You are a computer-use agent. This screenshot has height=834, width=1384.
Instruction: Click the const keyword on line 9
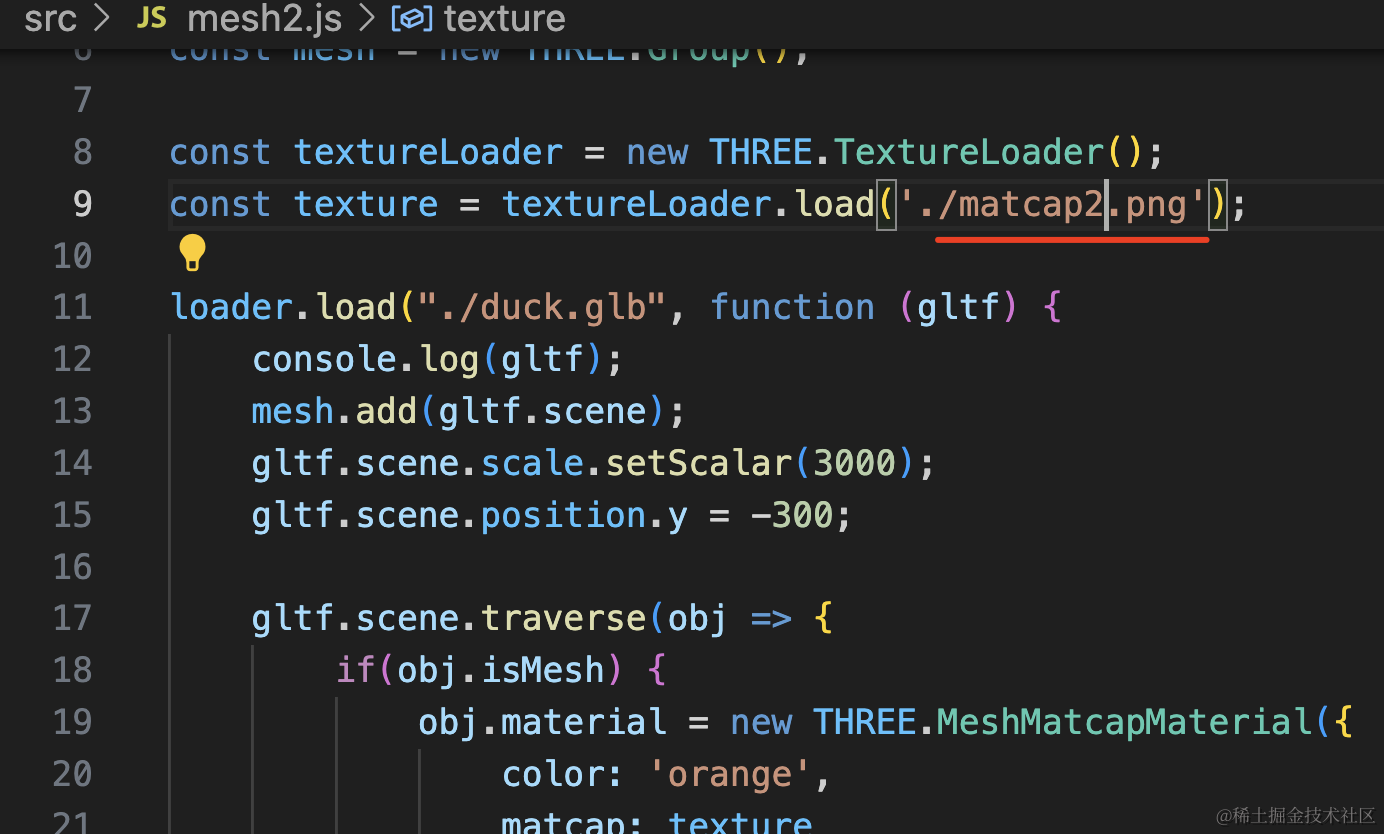(220, 205)
